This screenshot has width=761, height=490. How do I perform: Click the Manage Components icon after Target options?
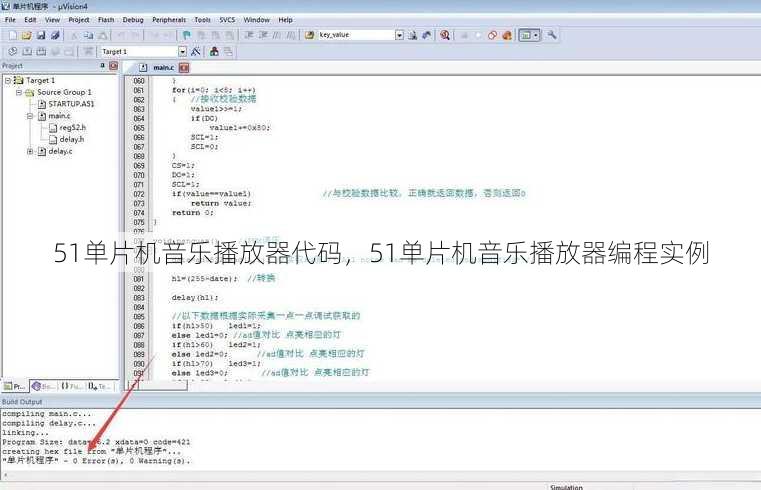tap(214, 51)
